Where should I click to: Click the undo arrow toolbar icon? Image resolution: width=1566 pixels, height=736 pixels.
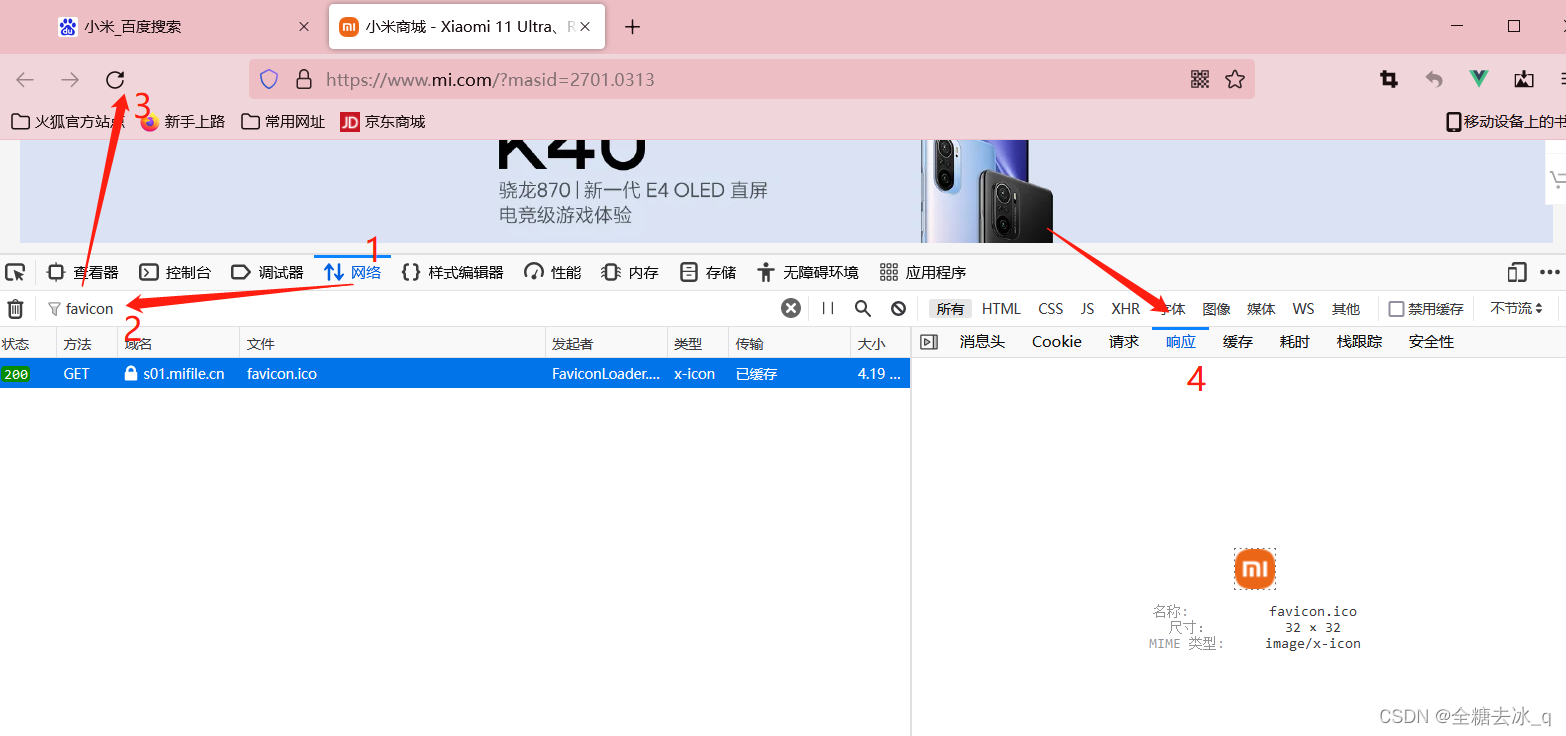pos(1434,79)
